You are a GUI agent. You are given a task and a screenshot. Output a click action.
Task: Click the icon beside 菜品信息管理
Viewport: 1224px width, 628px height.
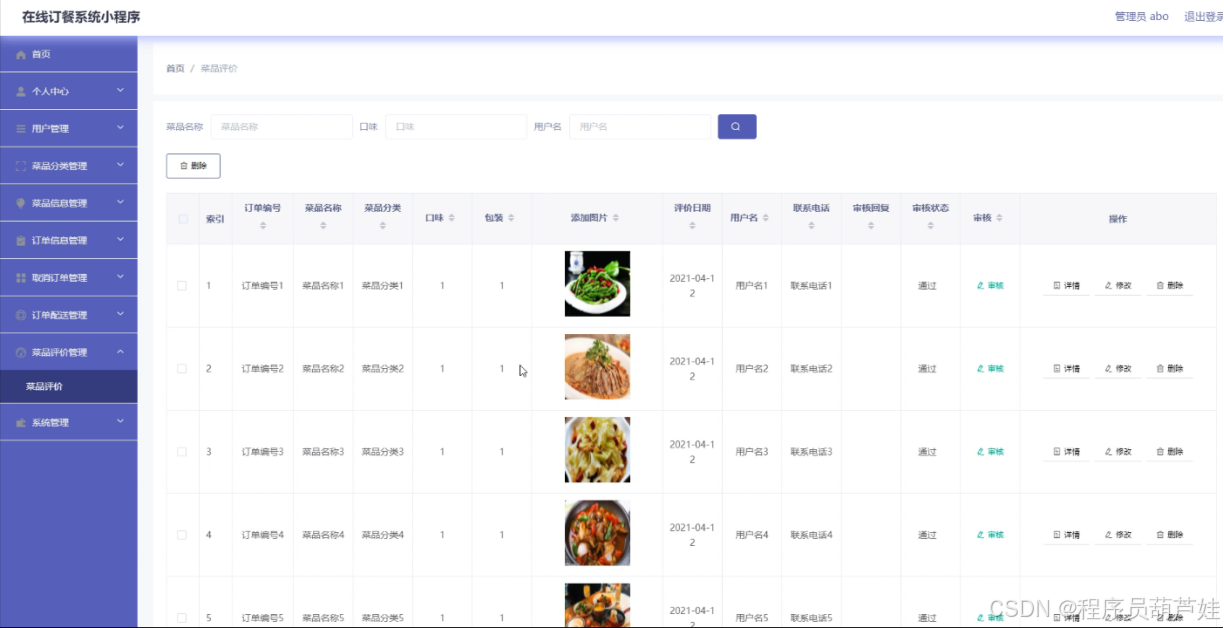(x=21, y=203)
